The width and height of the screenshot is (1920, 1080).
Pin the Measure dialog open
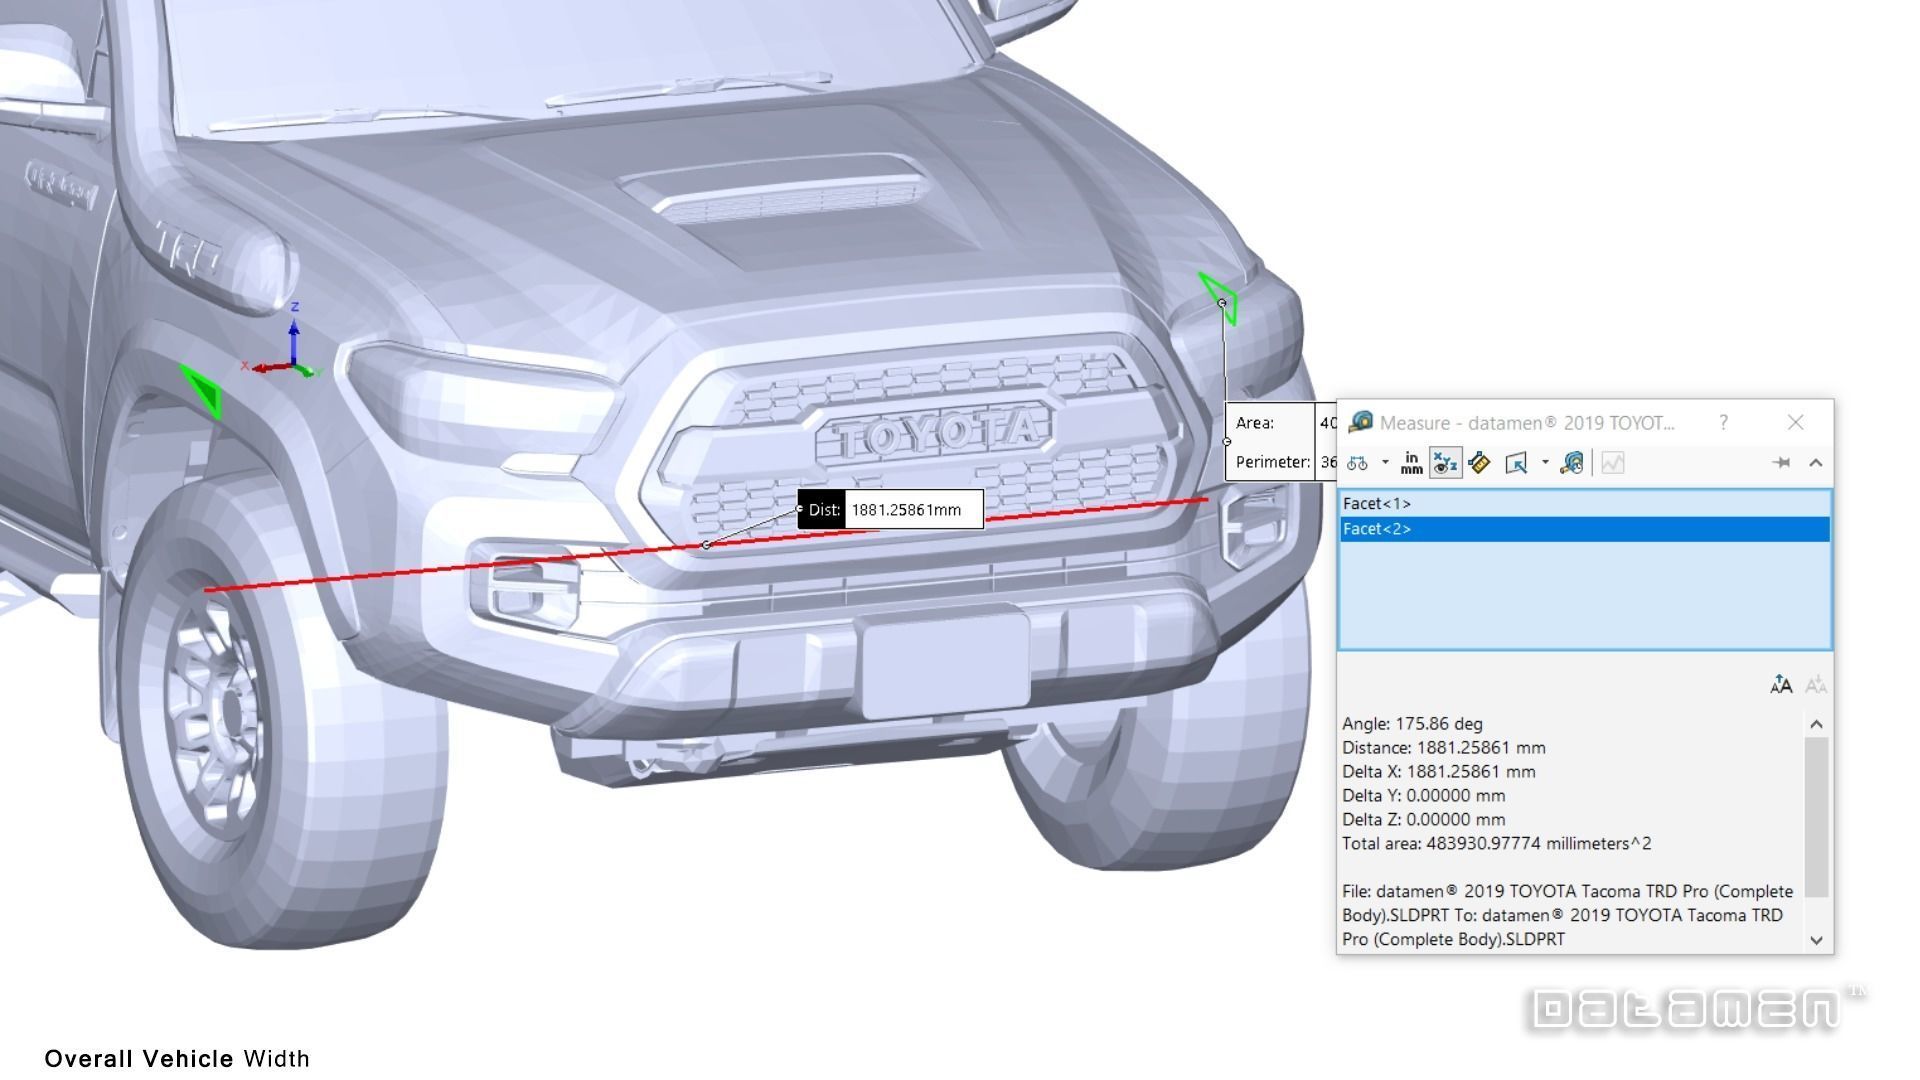(x=1781, y=463)
